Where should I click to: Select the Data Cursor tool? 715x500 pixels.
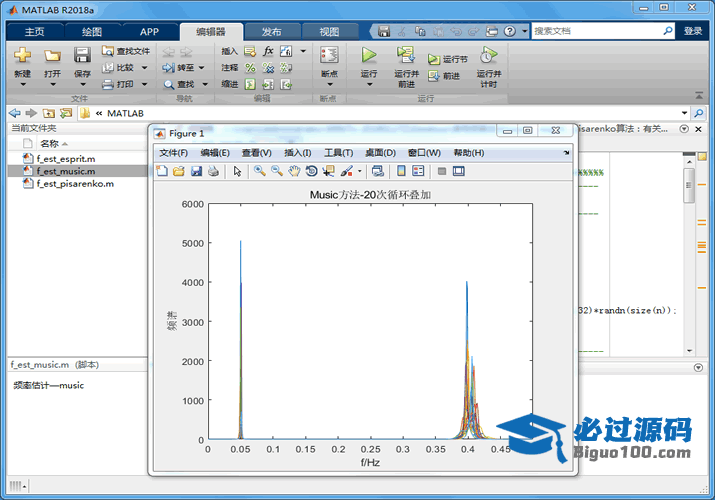point(328,171)
